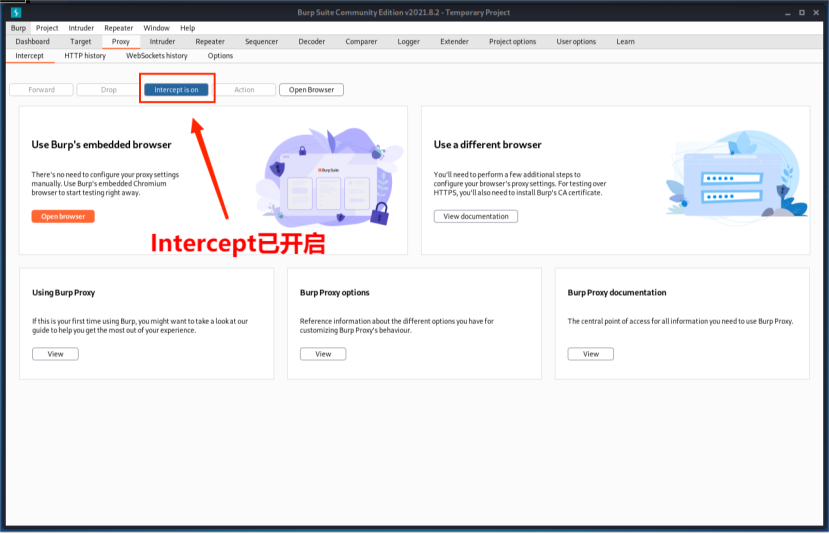Close the Burp Suite window

[x=816, y=13]
